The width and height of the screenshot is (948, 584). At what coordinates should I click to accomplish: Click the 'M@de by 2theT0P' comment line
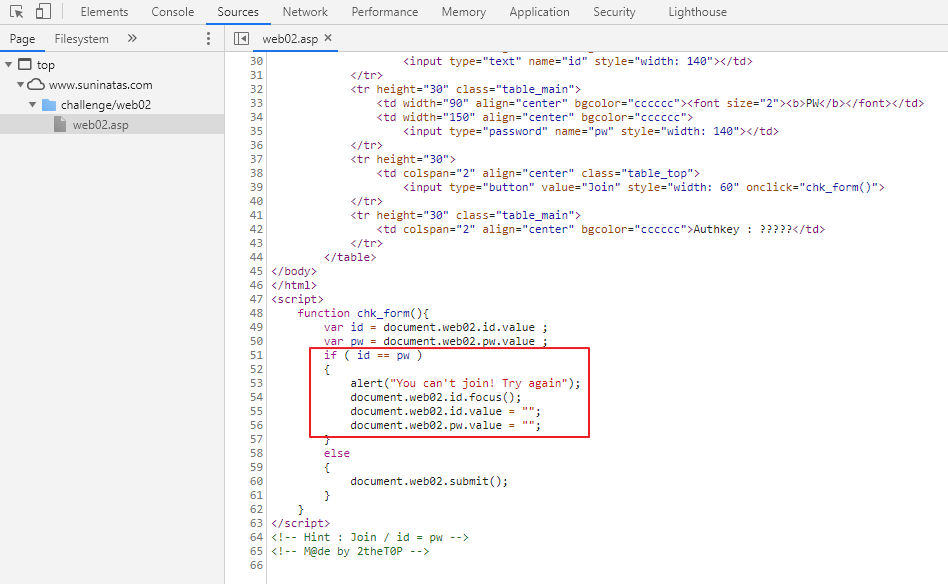pyautogui.click(x=350, y=551)
